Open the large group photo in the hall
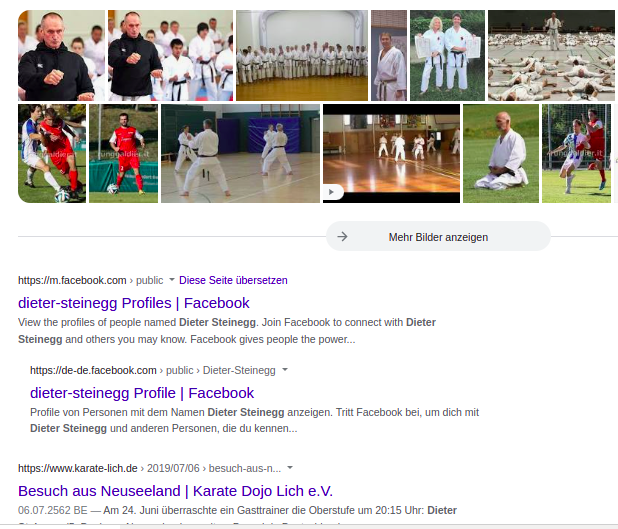This screenshot has width=618, height=529. tap(301, 55)
